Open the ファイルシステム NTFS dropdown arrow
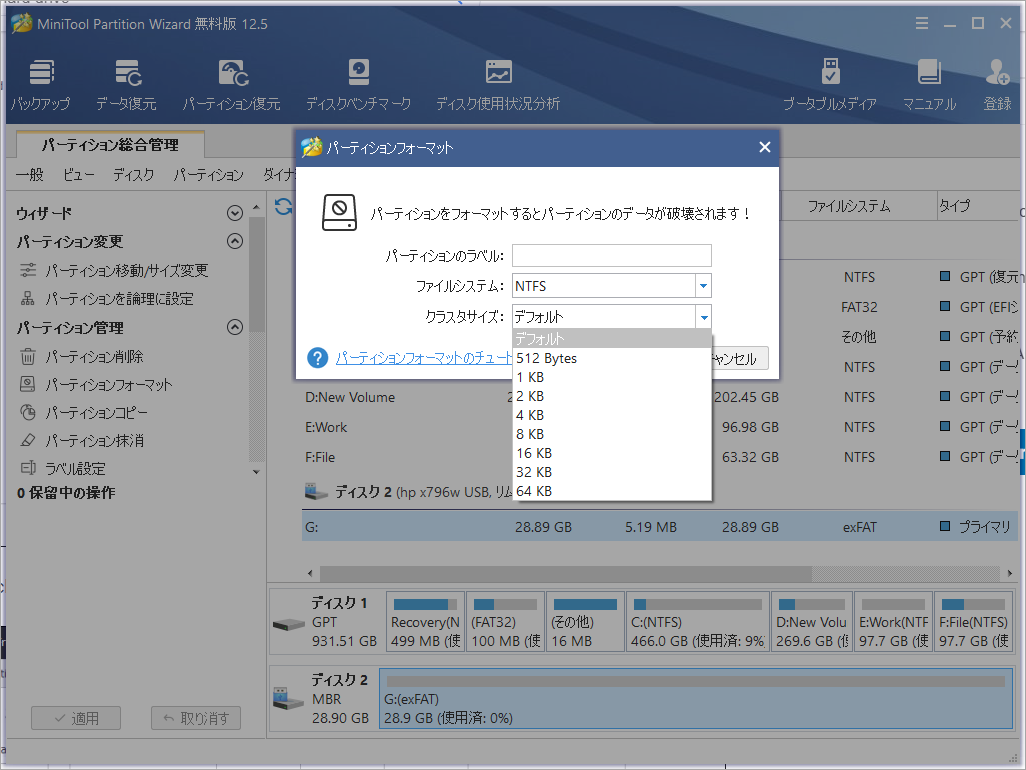The height and width of the screenshot is (770, 1026). click(703, 286)
